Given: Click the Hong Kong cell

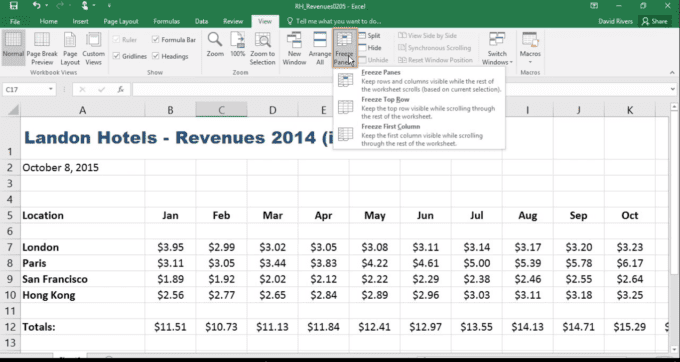Looking at the screenshot, I should [82, 295].
